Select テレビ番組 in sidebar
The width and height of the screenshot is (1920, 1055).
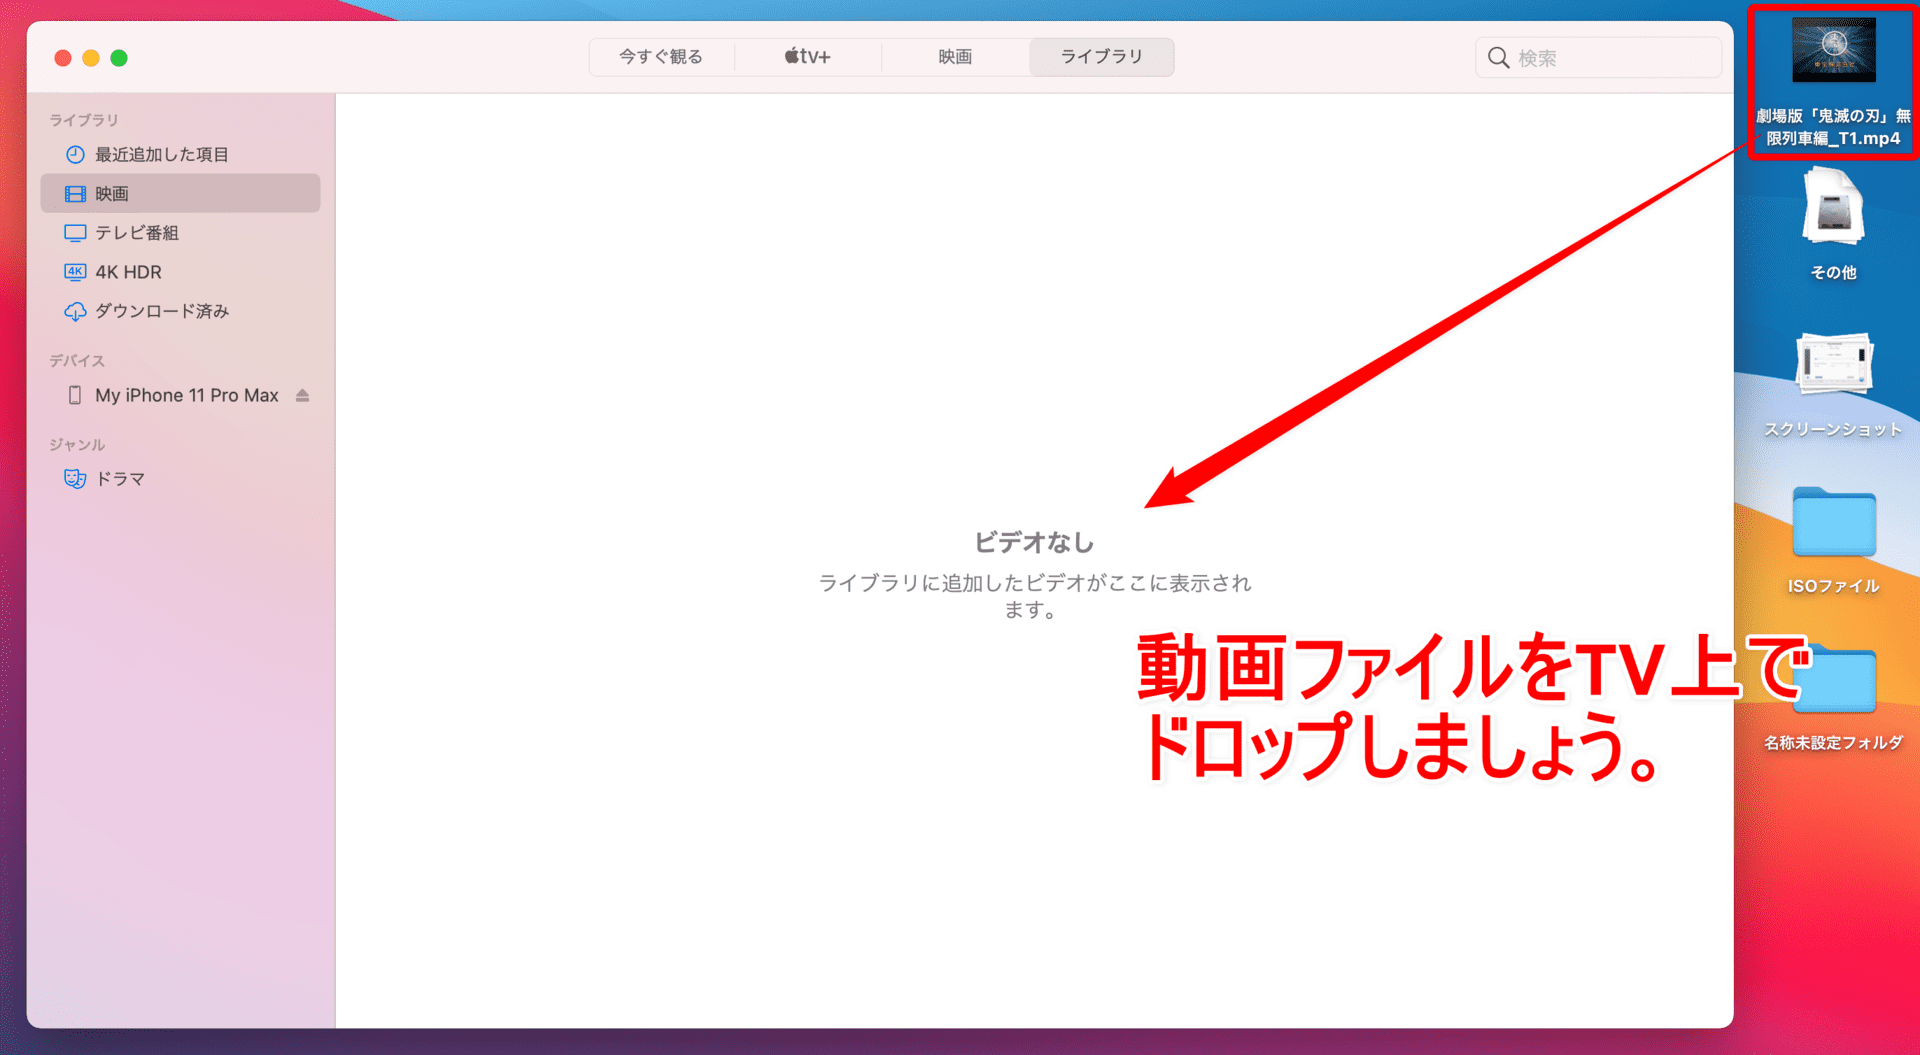click(180, 233)
